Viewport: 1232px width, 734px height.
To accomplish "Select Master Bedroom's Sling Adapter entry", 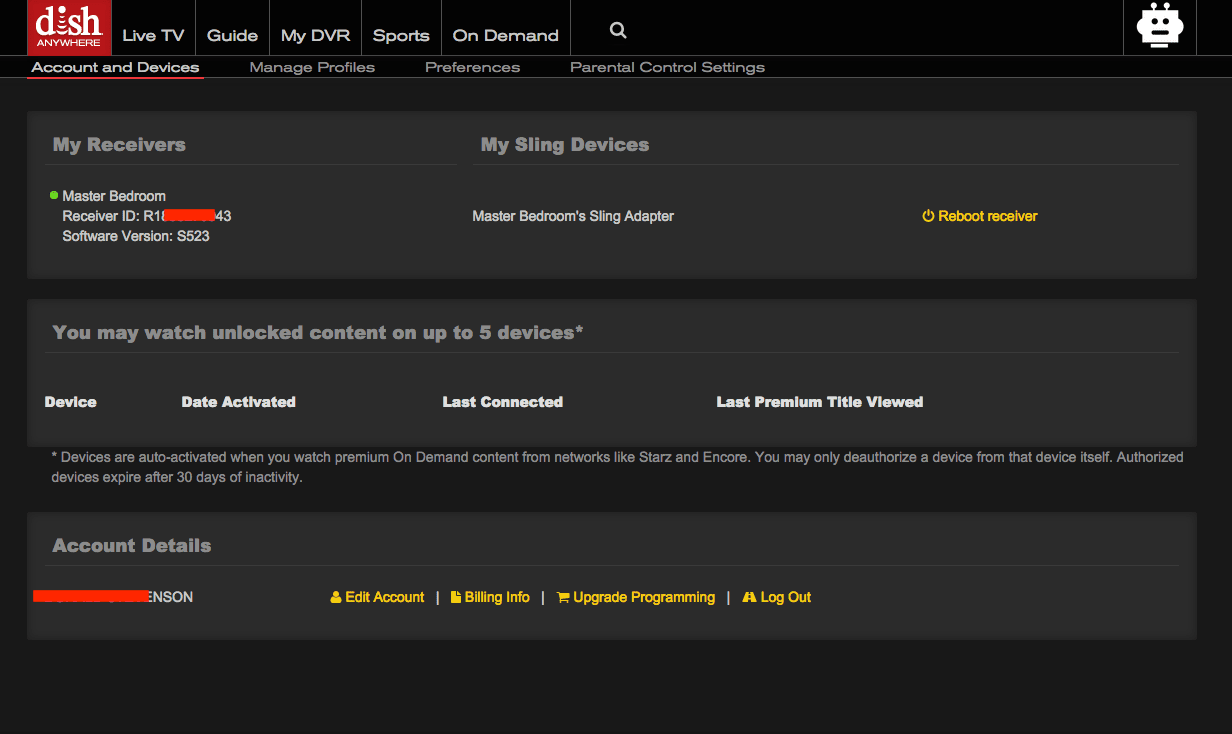I will [x=573, y=216].
